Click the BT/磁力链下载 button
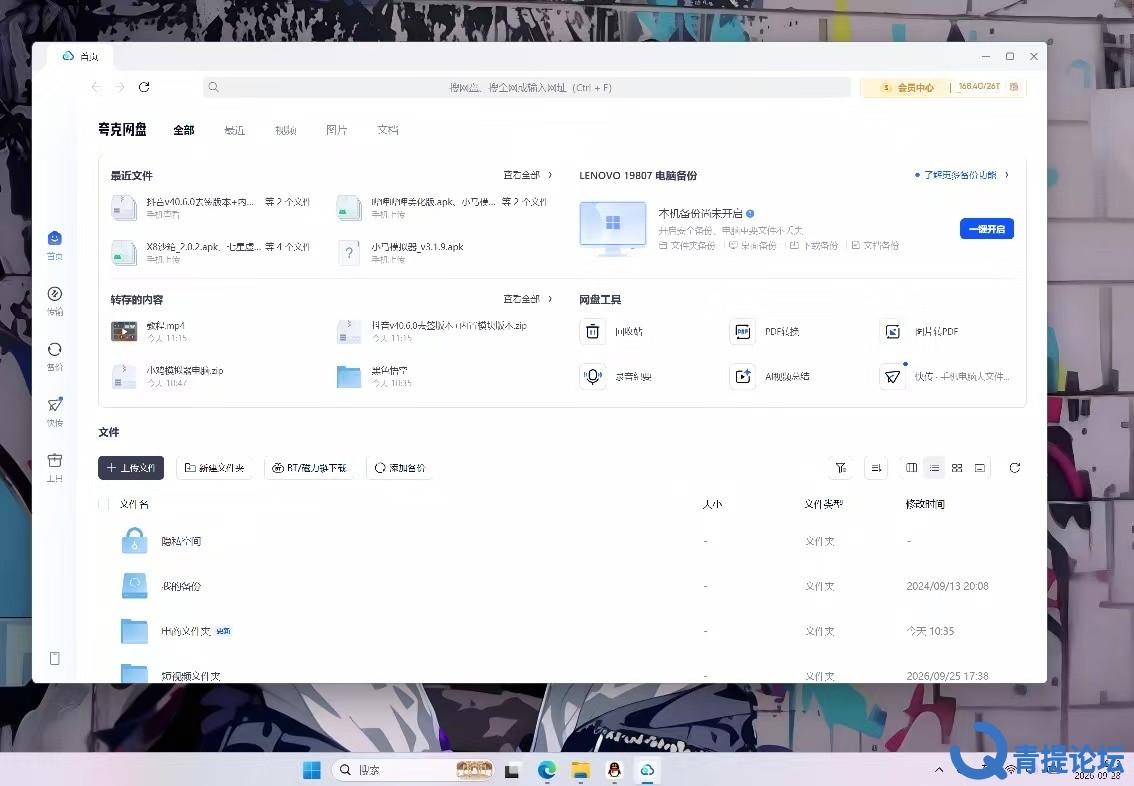 coord(309,468)
